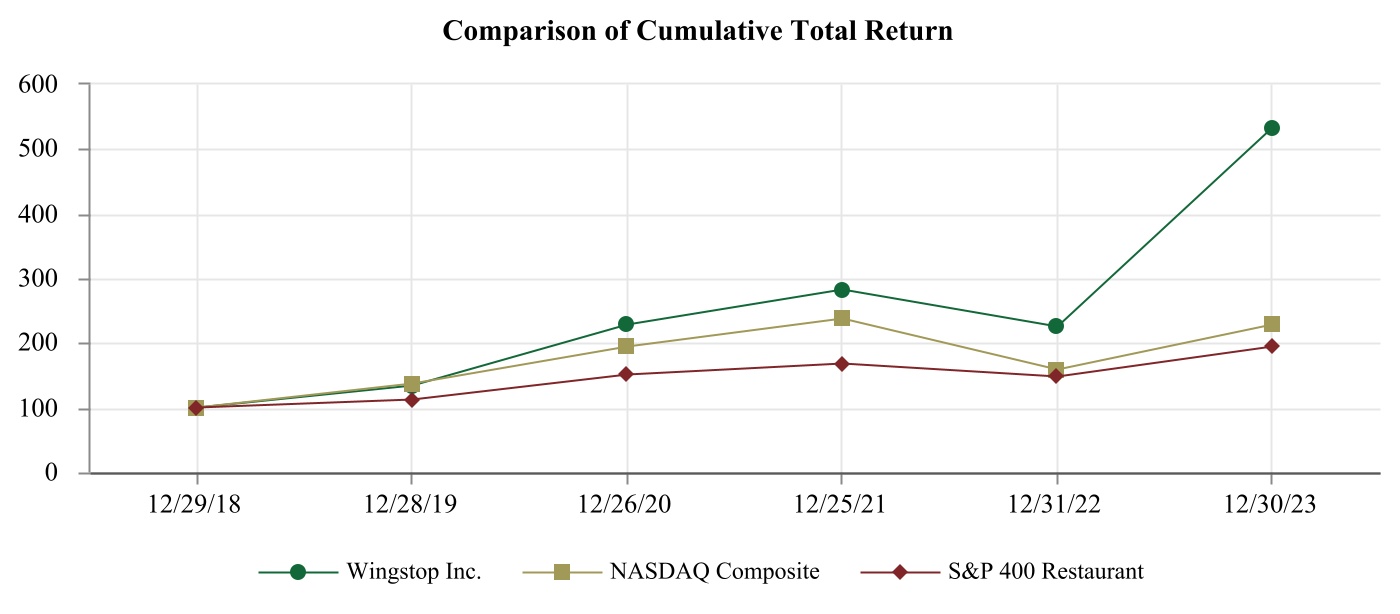Click the chart title Comparison of Cumulative Total Return
The image size is (1400, 614).
[x=697, y=31]
